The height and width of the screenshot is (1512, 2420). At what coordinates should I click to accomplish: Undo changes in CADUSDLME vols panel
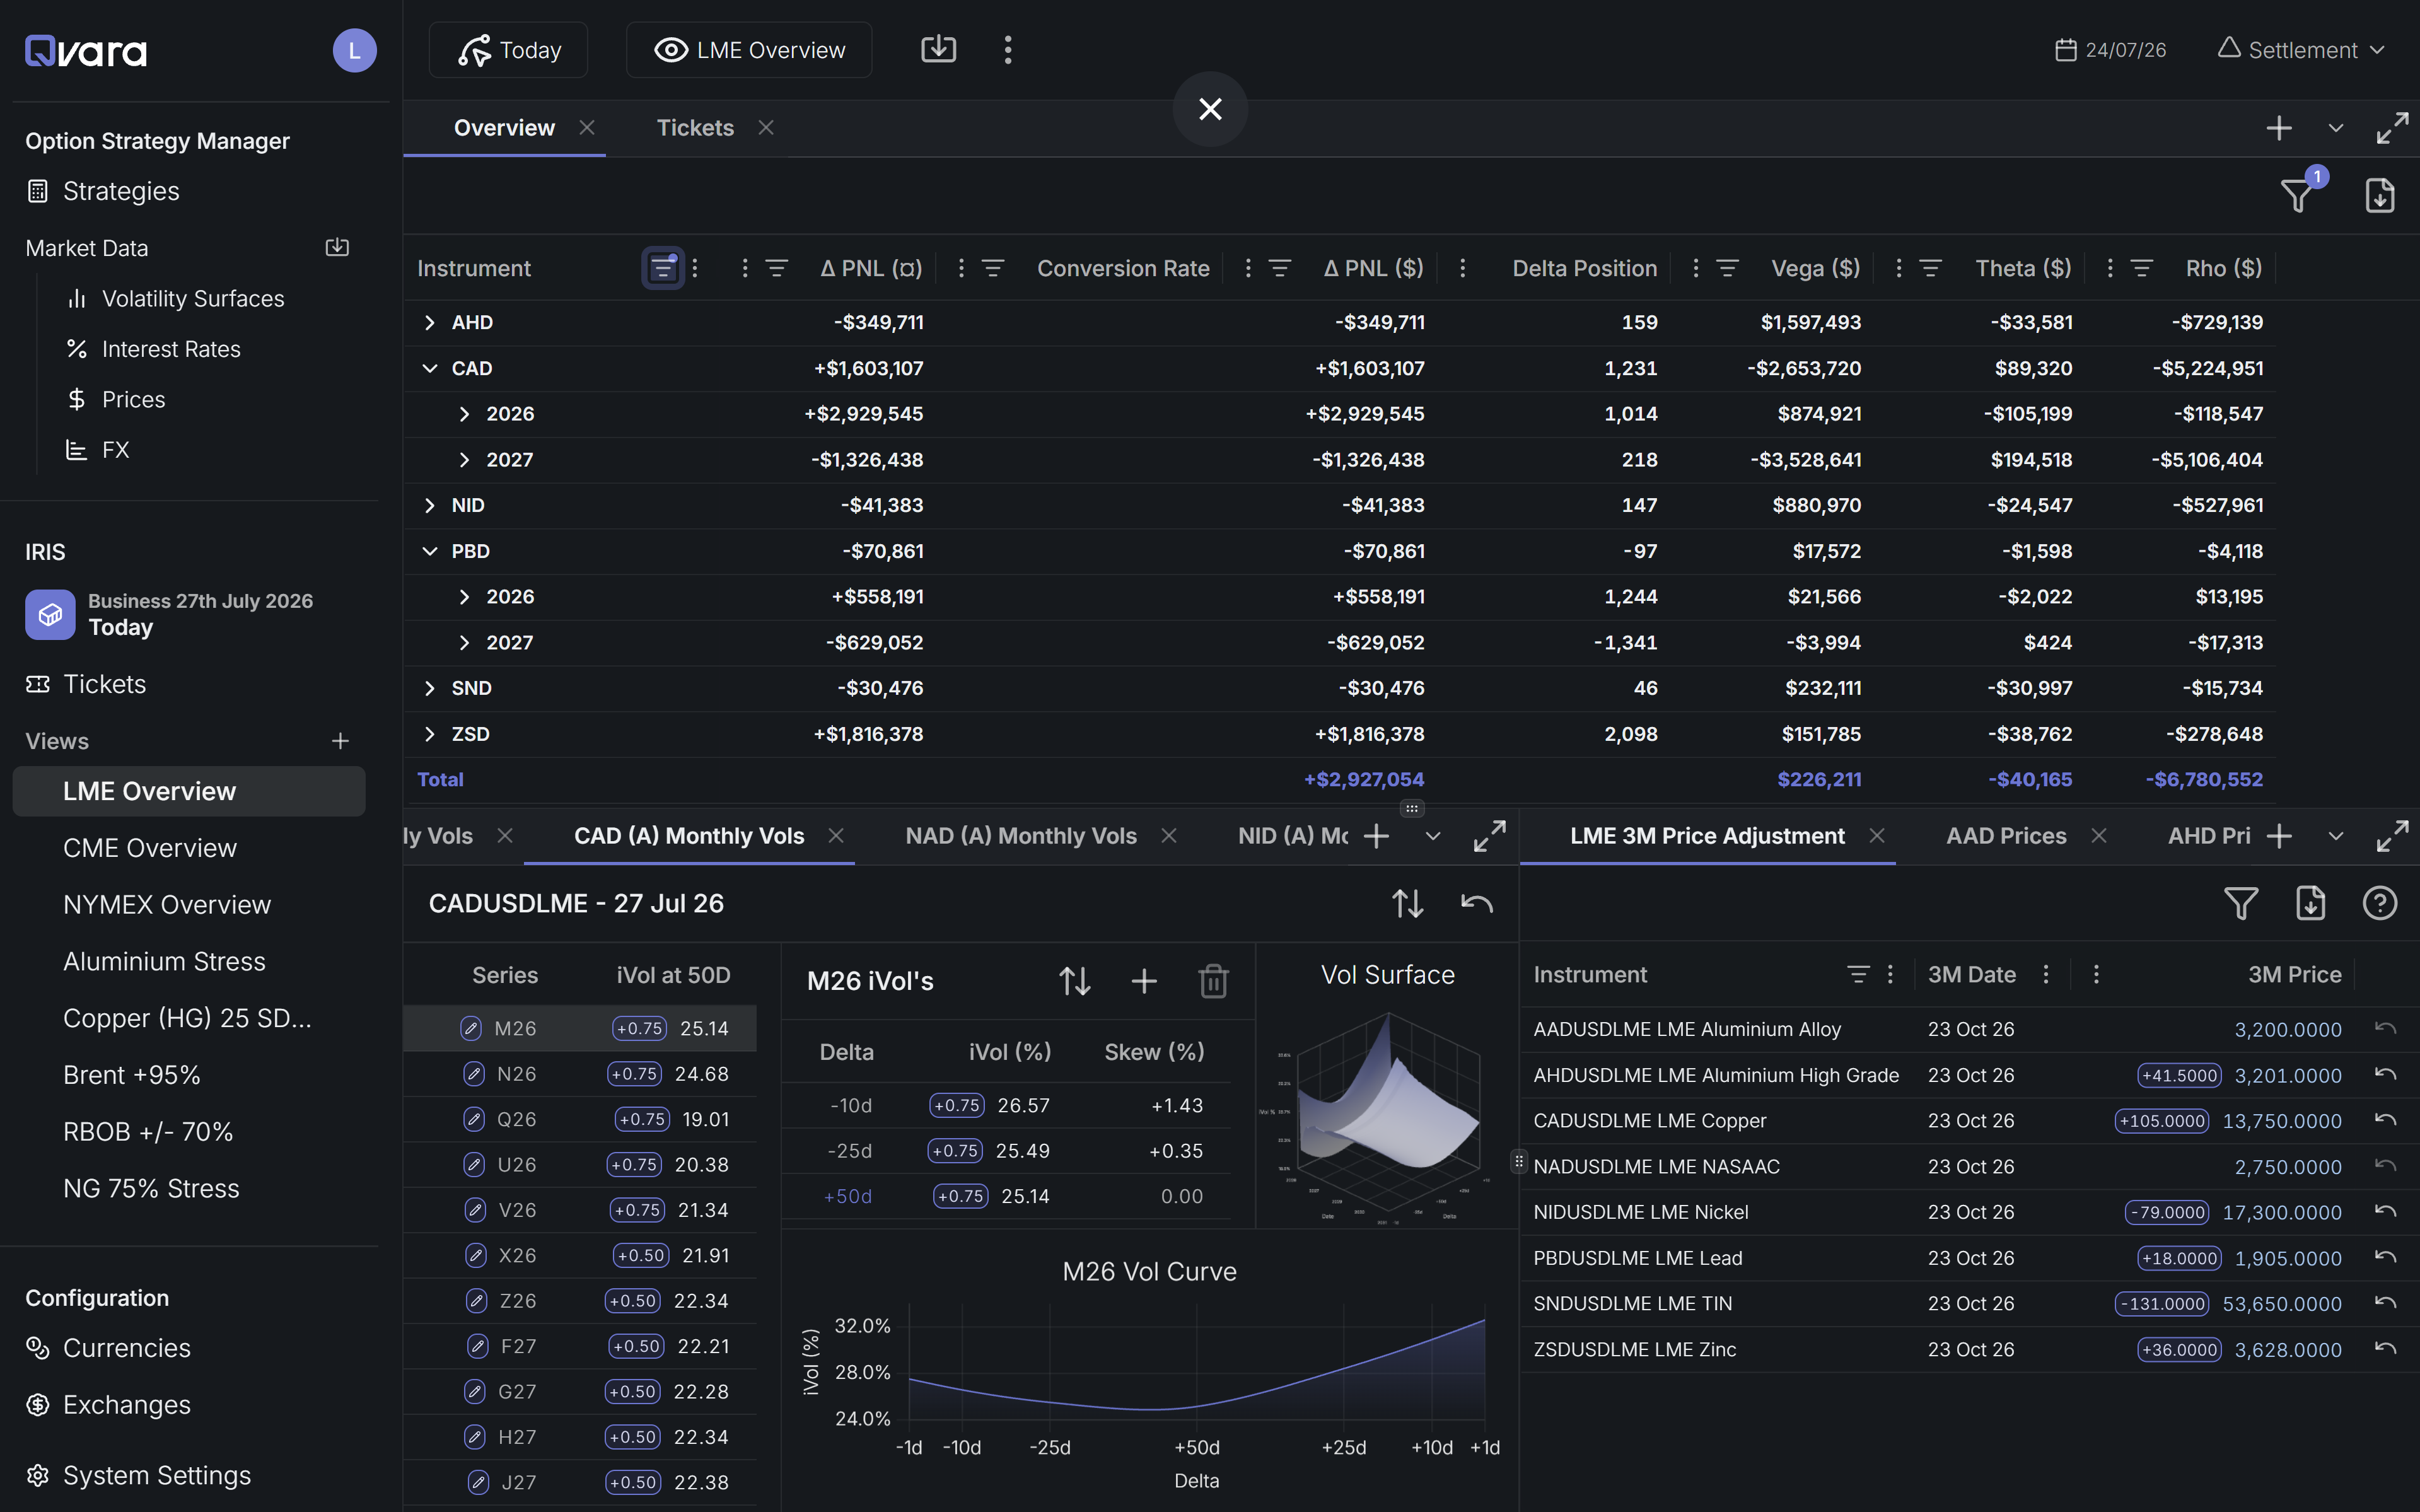(1476, 903)
